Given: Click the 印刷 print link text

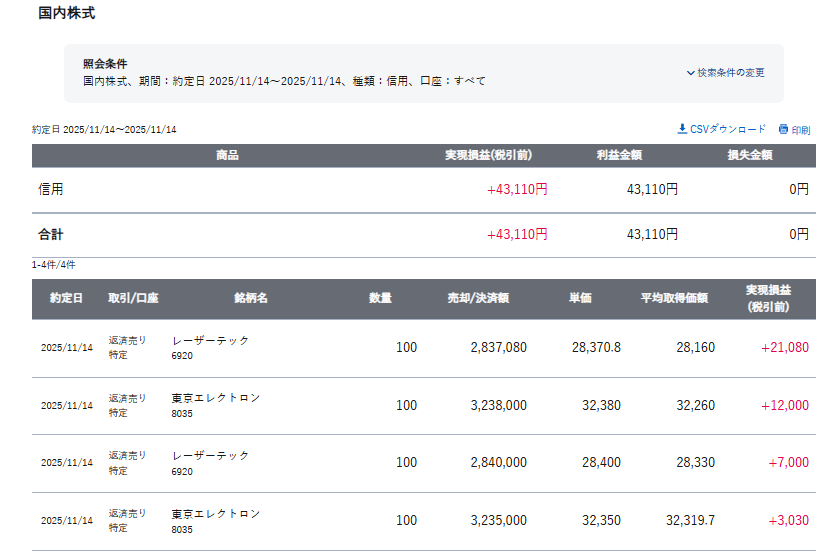Looking at the screenshot, I should click(801, 130).
